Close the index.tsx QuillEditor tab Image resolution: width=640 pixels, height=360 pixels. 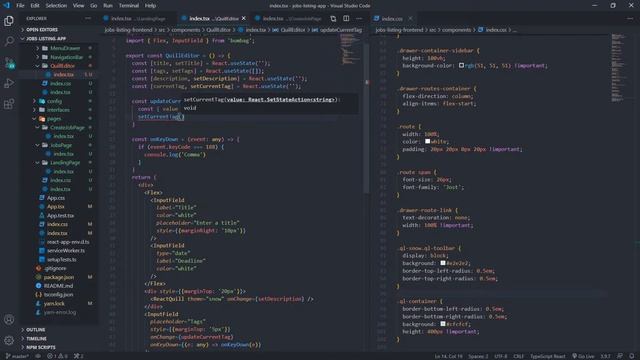click(244, 18)
